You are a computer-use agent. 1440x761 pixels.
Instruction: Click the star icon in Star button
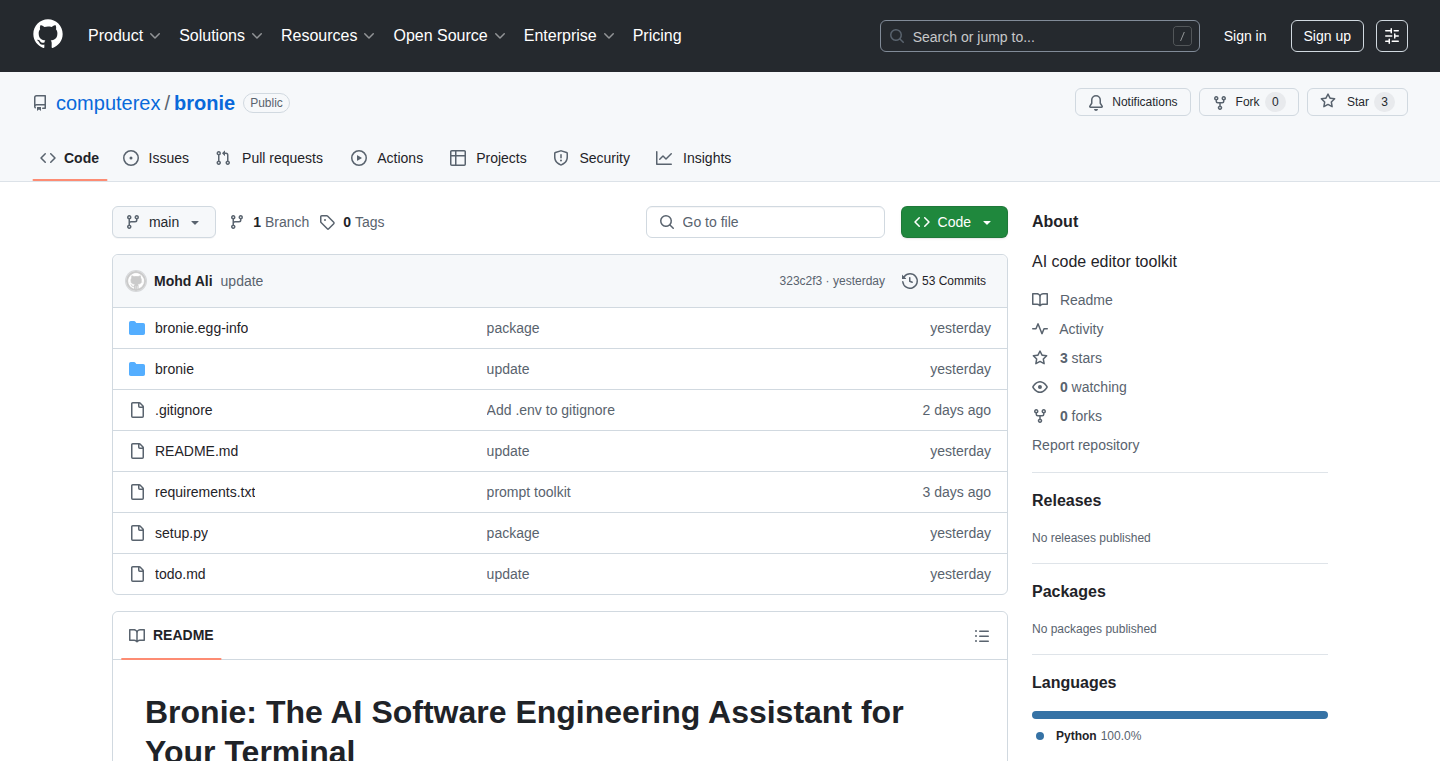click(1328, 102)
